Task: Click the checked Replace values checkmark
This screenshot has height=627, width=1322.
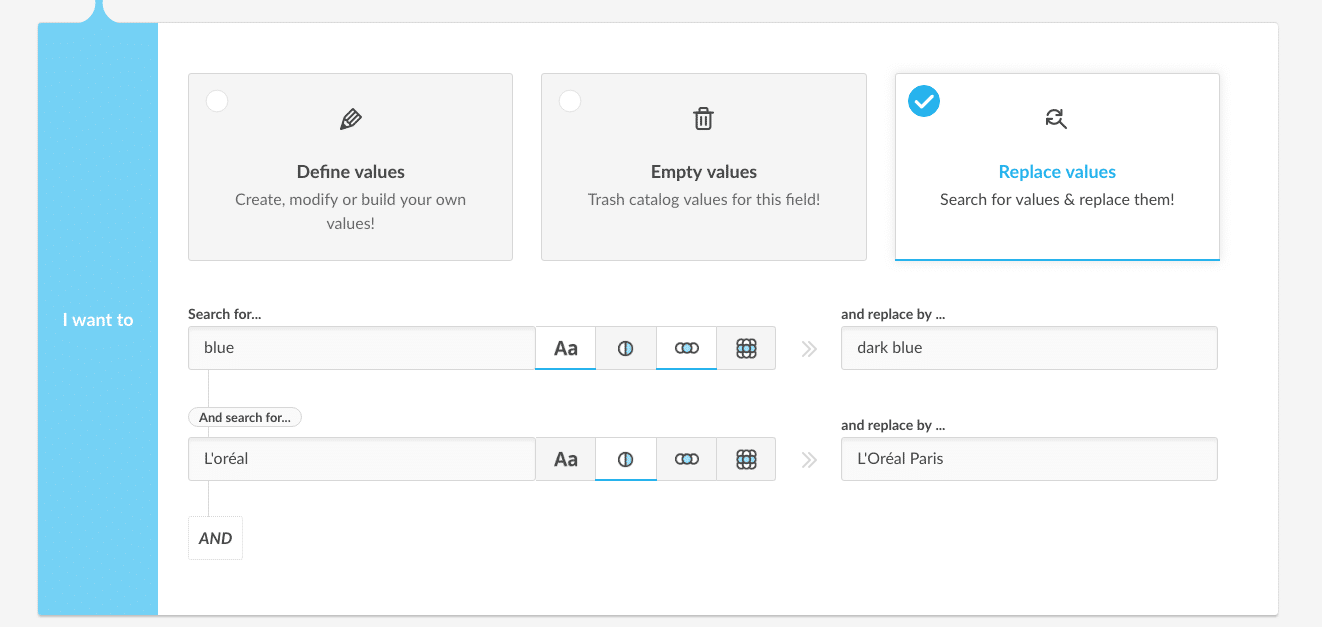Action: coord(924,101)
